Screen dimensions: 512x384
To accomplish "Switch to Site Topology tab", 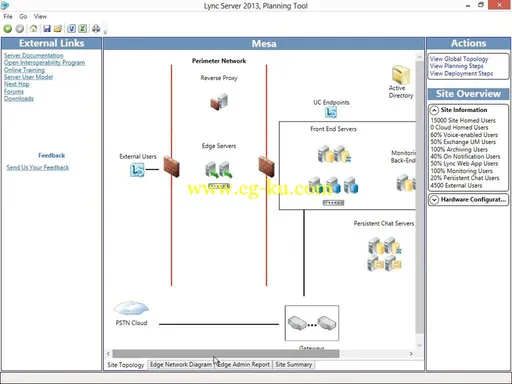I will (126, 365).
